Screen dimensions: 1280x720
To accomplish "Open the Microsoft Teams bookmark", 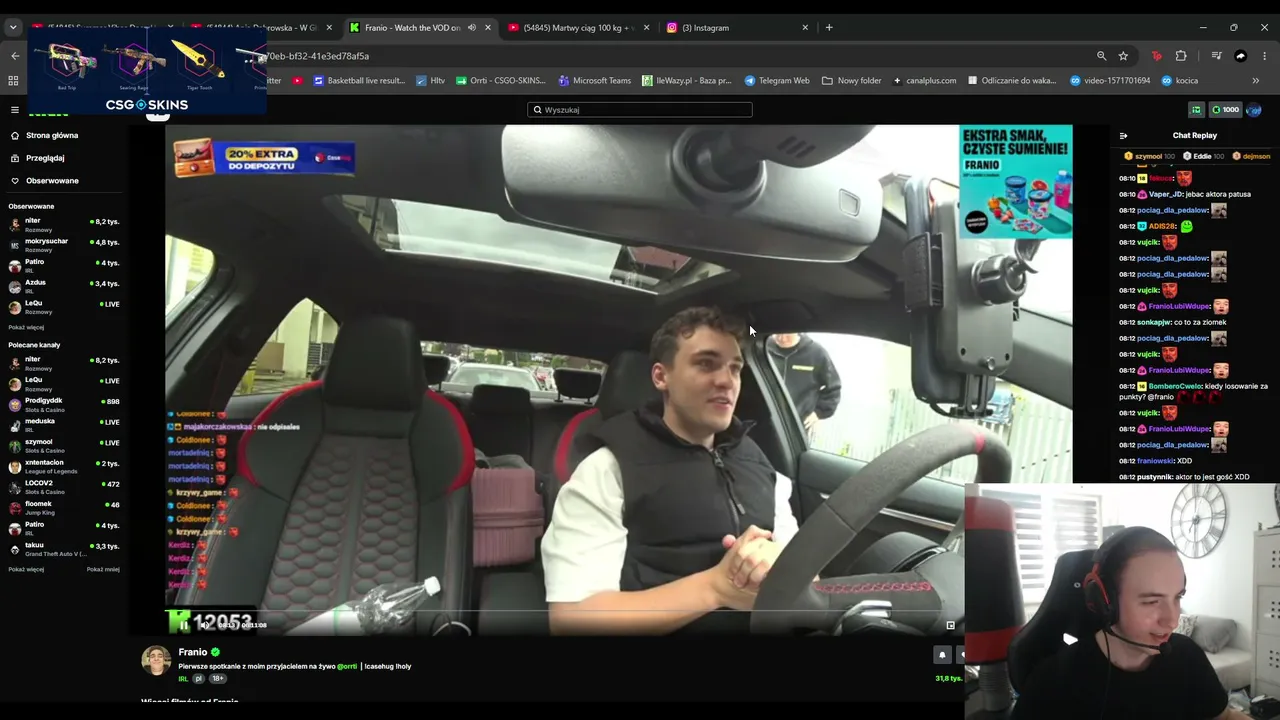I will [594, 80].
